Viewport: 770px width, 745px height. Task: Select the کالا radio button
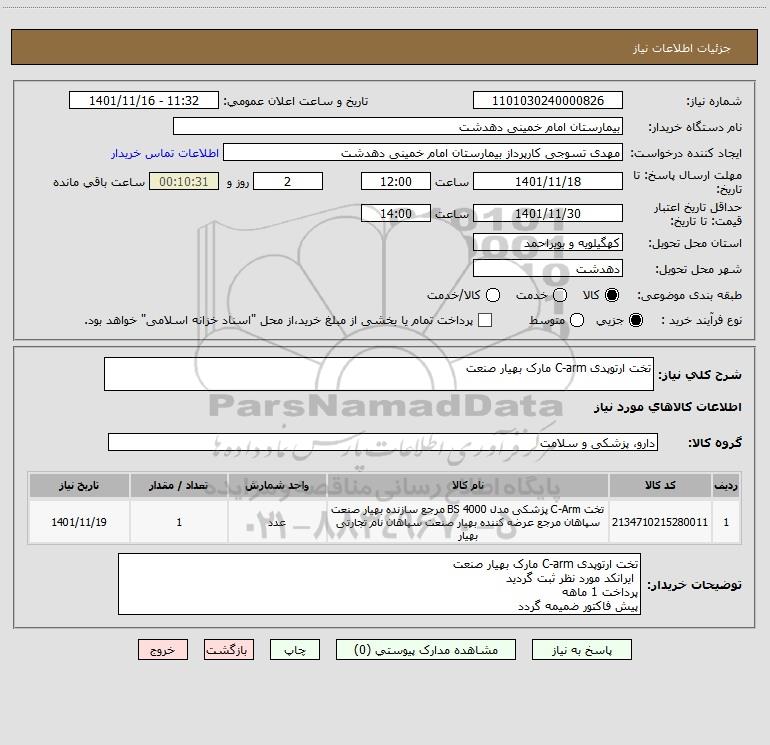(612, 295)
